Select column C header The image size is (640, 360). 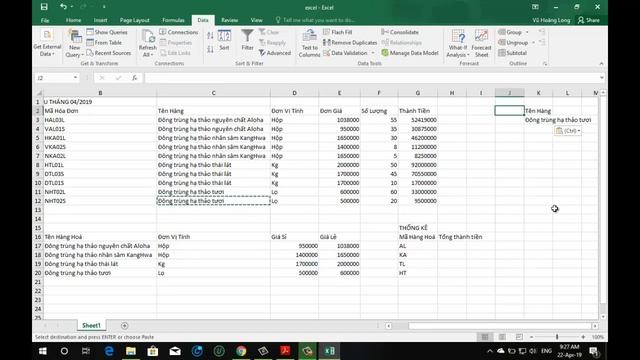tap(213, 93)
